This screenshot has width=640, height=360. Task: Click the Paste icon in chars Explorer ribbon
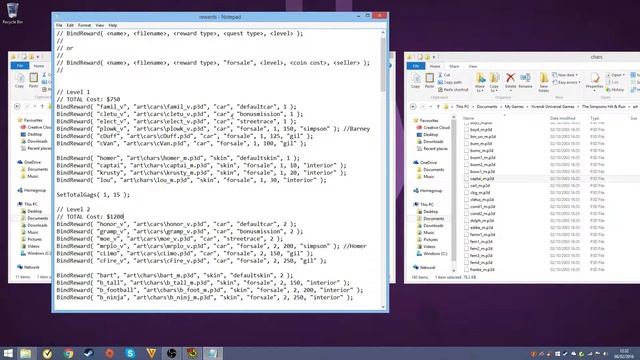429,81
